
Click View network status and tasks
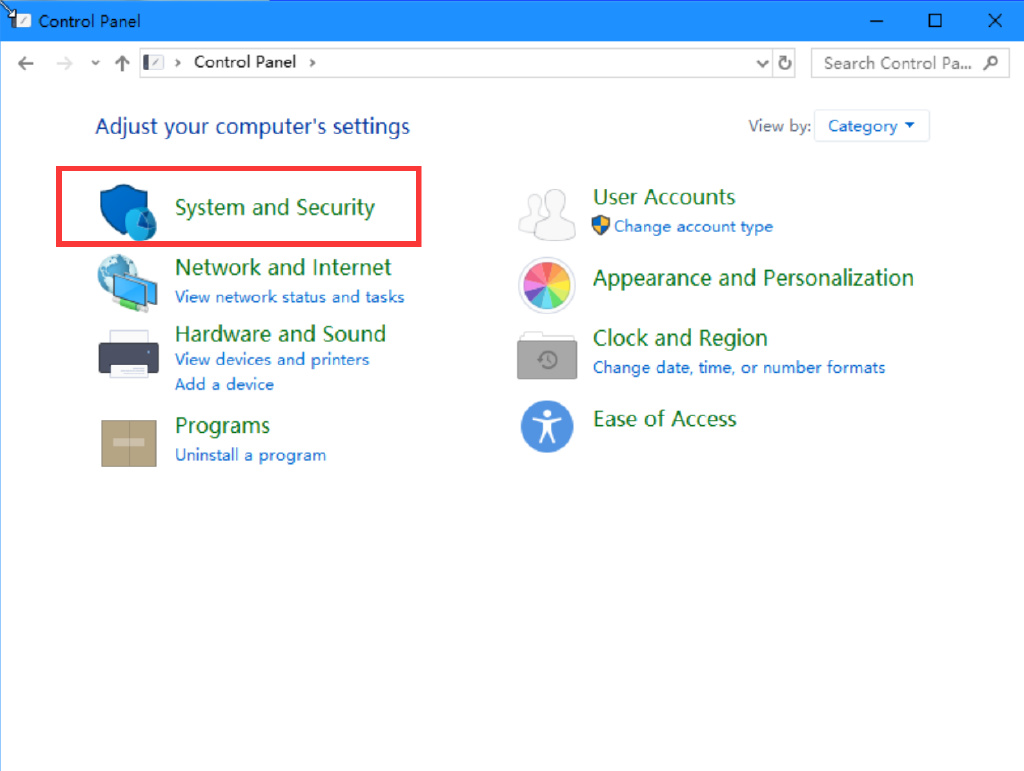coord(289,297)
